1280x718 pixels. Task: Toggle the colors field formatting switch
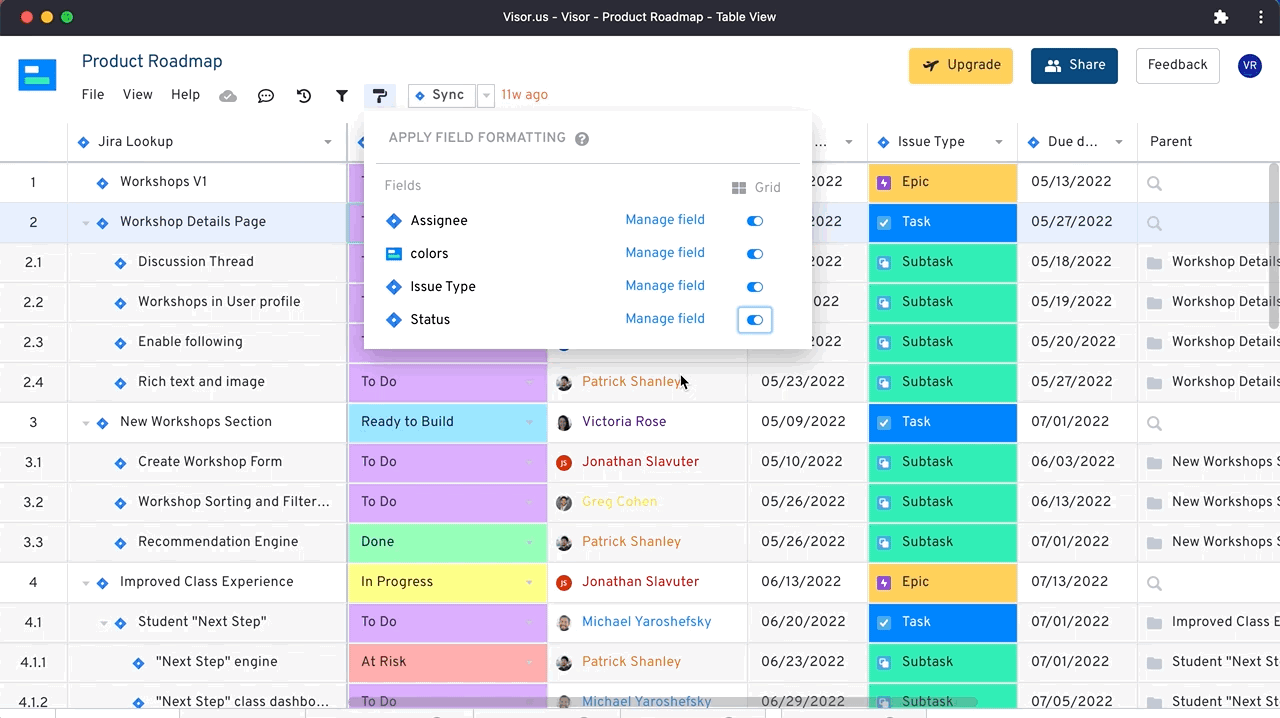[x=755, y=254]
